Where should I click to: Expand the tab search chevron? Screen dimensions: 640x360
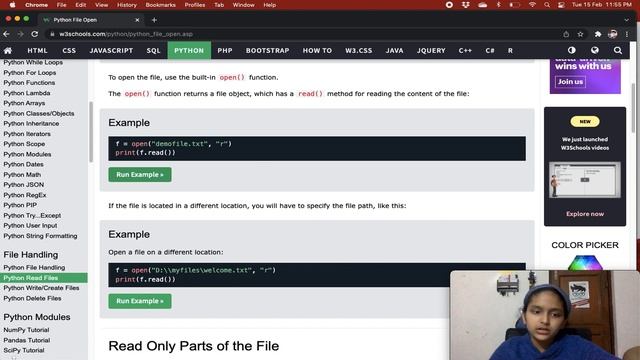tap(626, 20)
